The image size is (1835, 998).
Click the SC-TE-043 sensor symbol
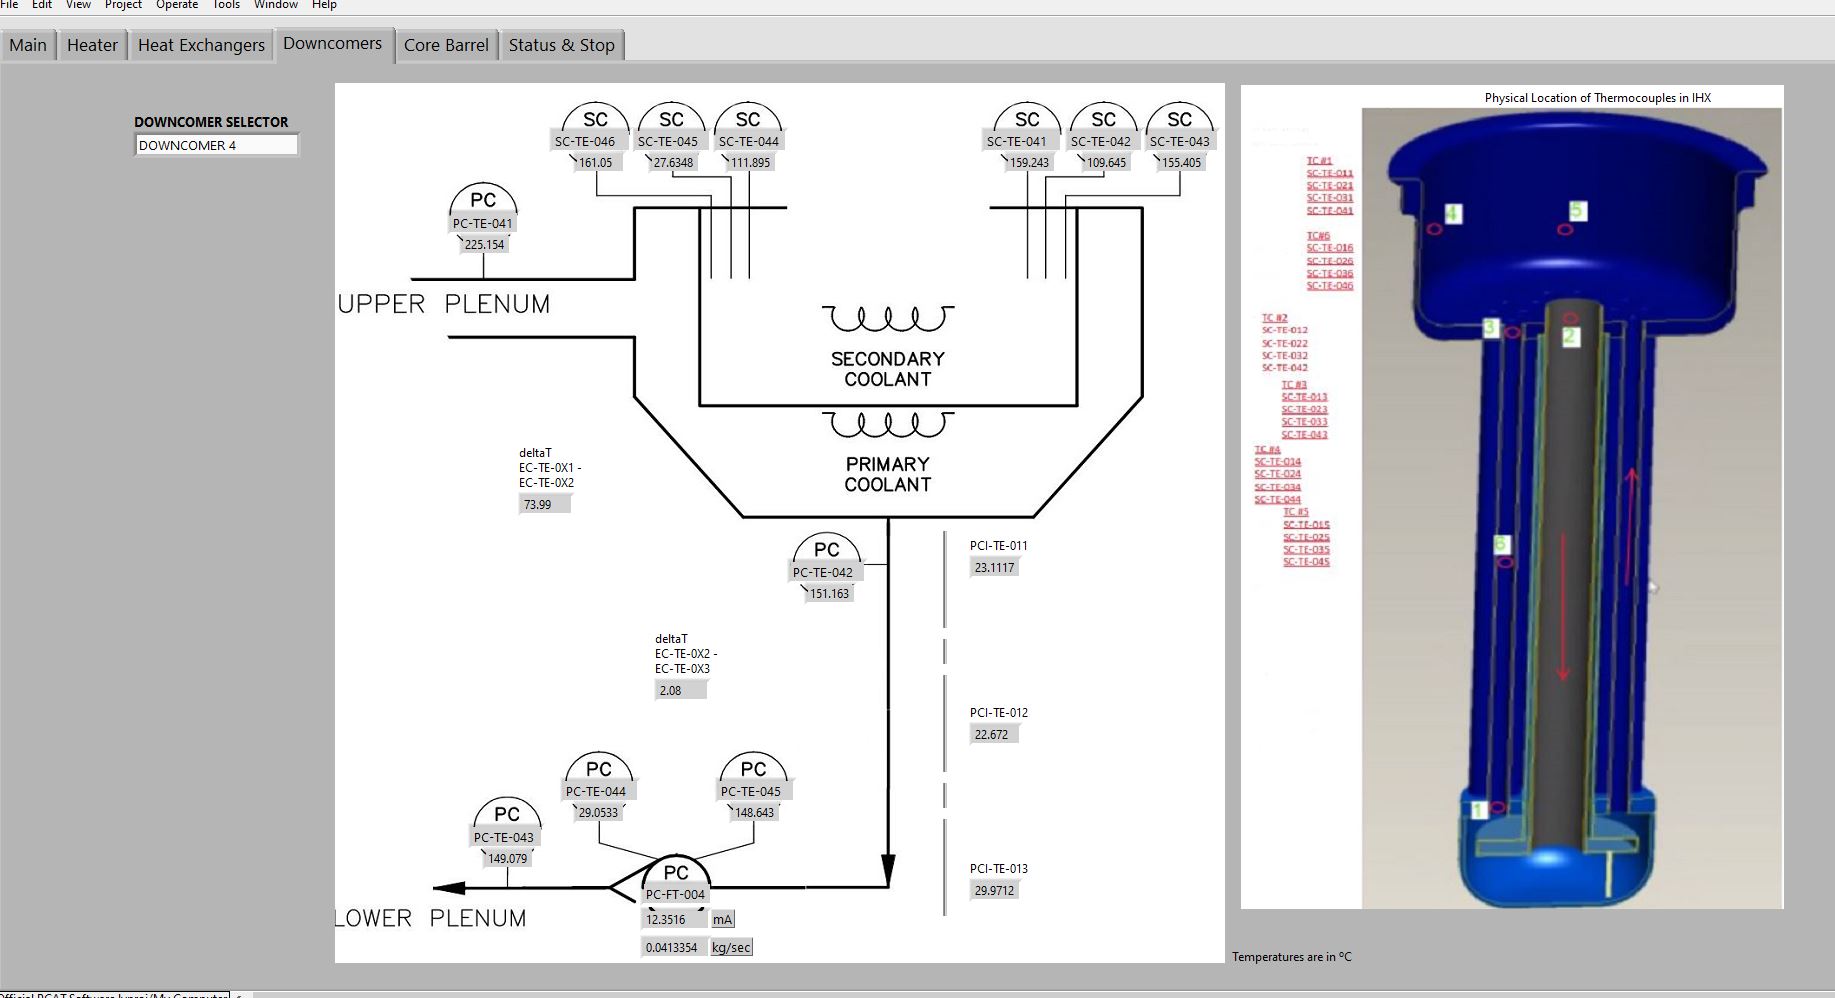(1180, 122)
